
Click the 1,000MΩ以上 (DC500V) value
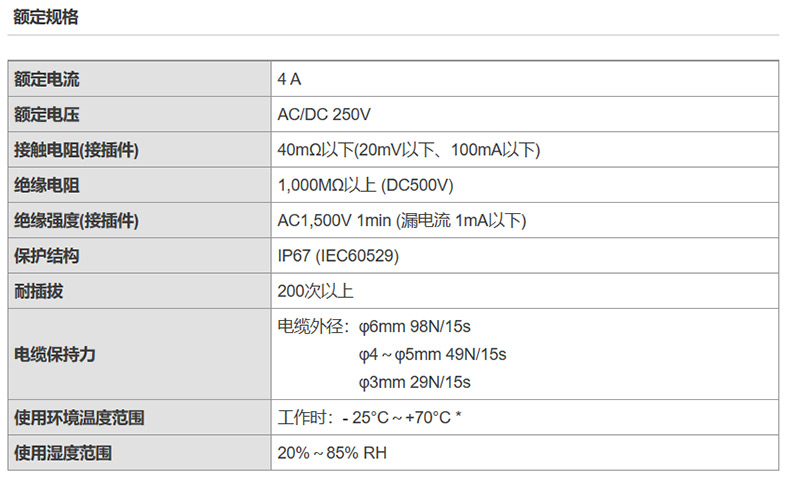366,185
